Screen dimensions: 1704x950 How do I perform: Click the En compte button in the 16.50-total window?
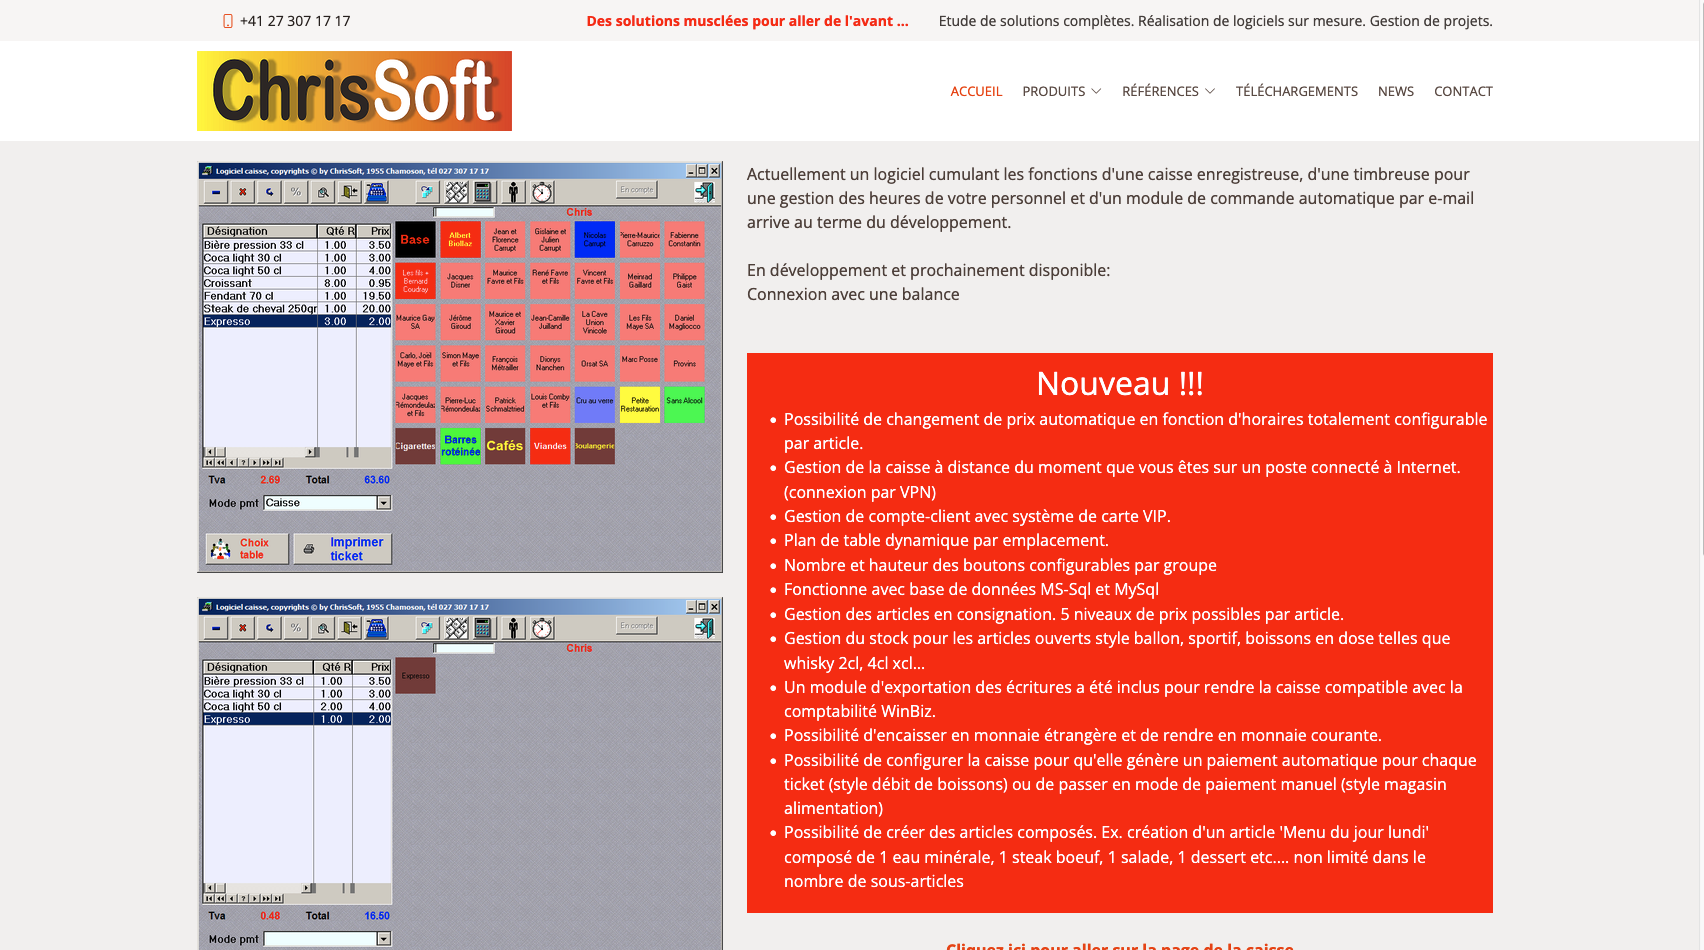[x=637, y=626]
